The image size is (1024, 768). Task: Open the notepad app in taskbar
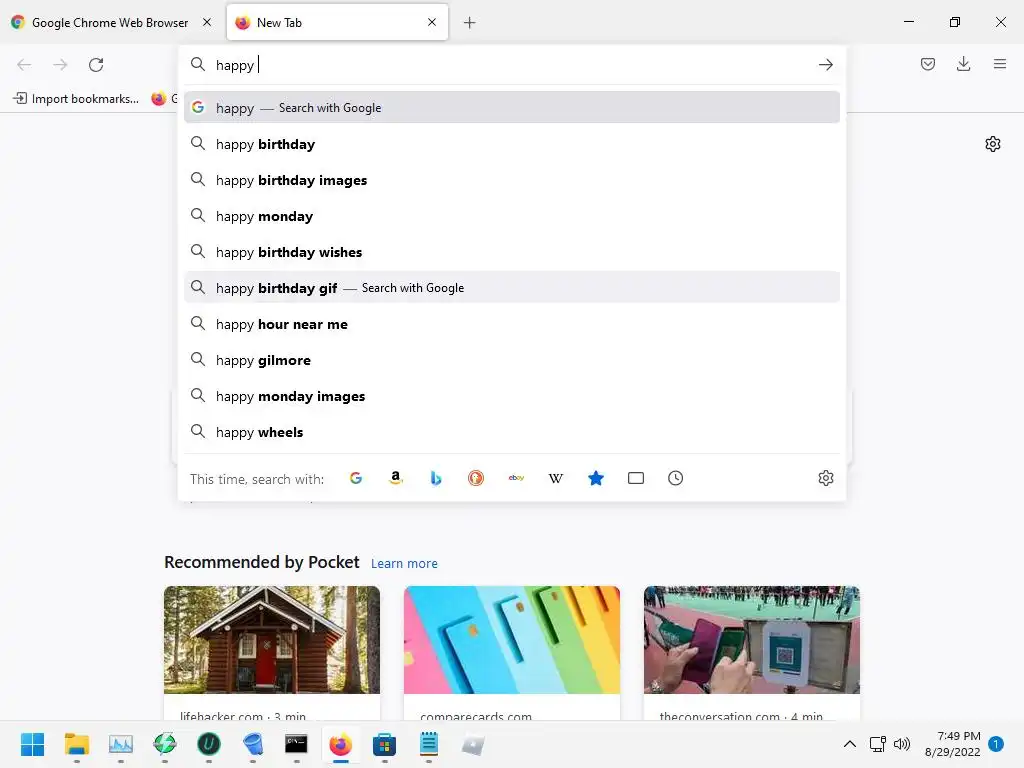[428, 744]
